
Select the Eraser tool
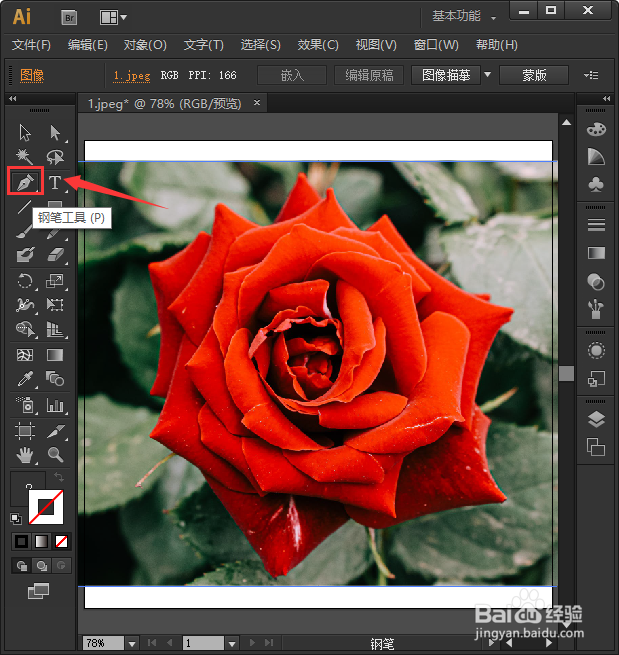click(55, 254)
